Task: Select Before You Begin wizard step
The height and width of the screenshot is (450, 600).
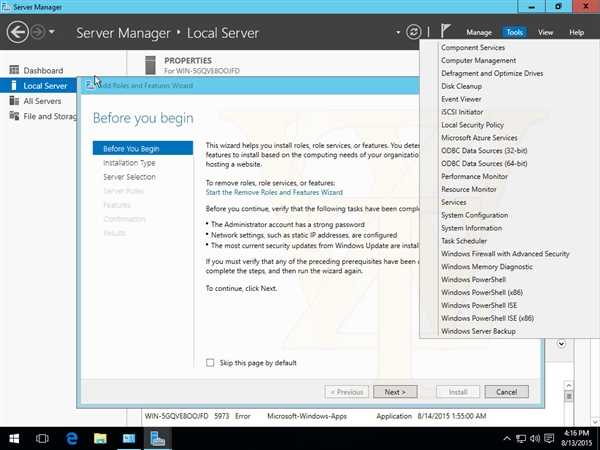Action: pyautogui.click(x=143, y=148)
